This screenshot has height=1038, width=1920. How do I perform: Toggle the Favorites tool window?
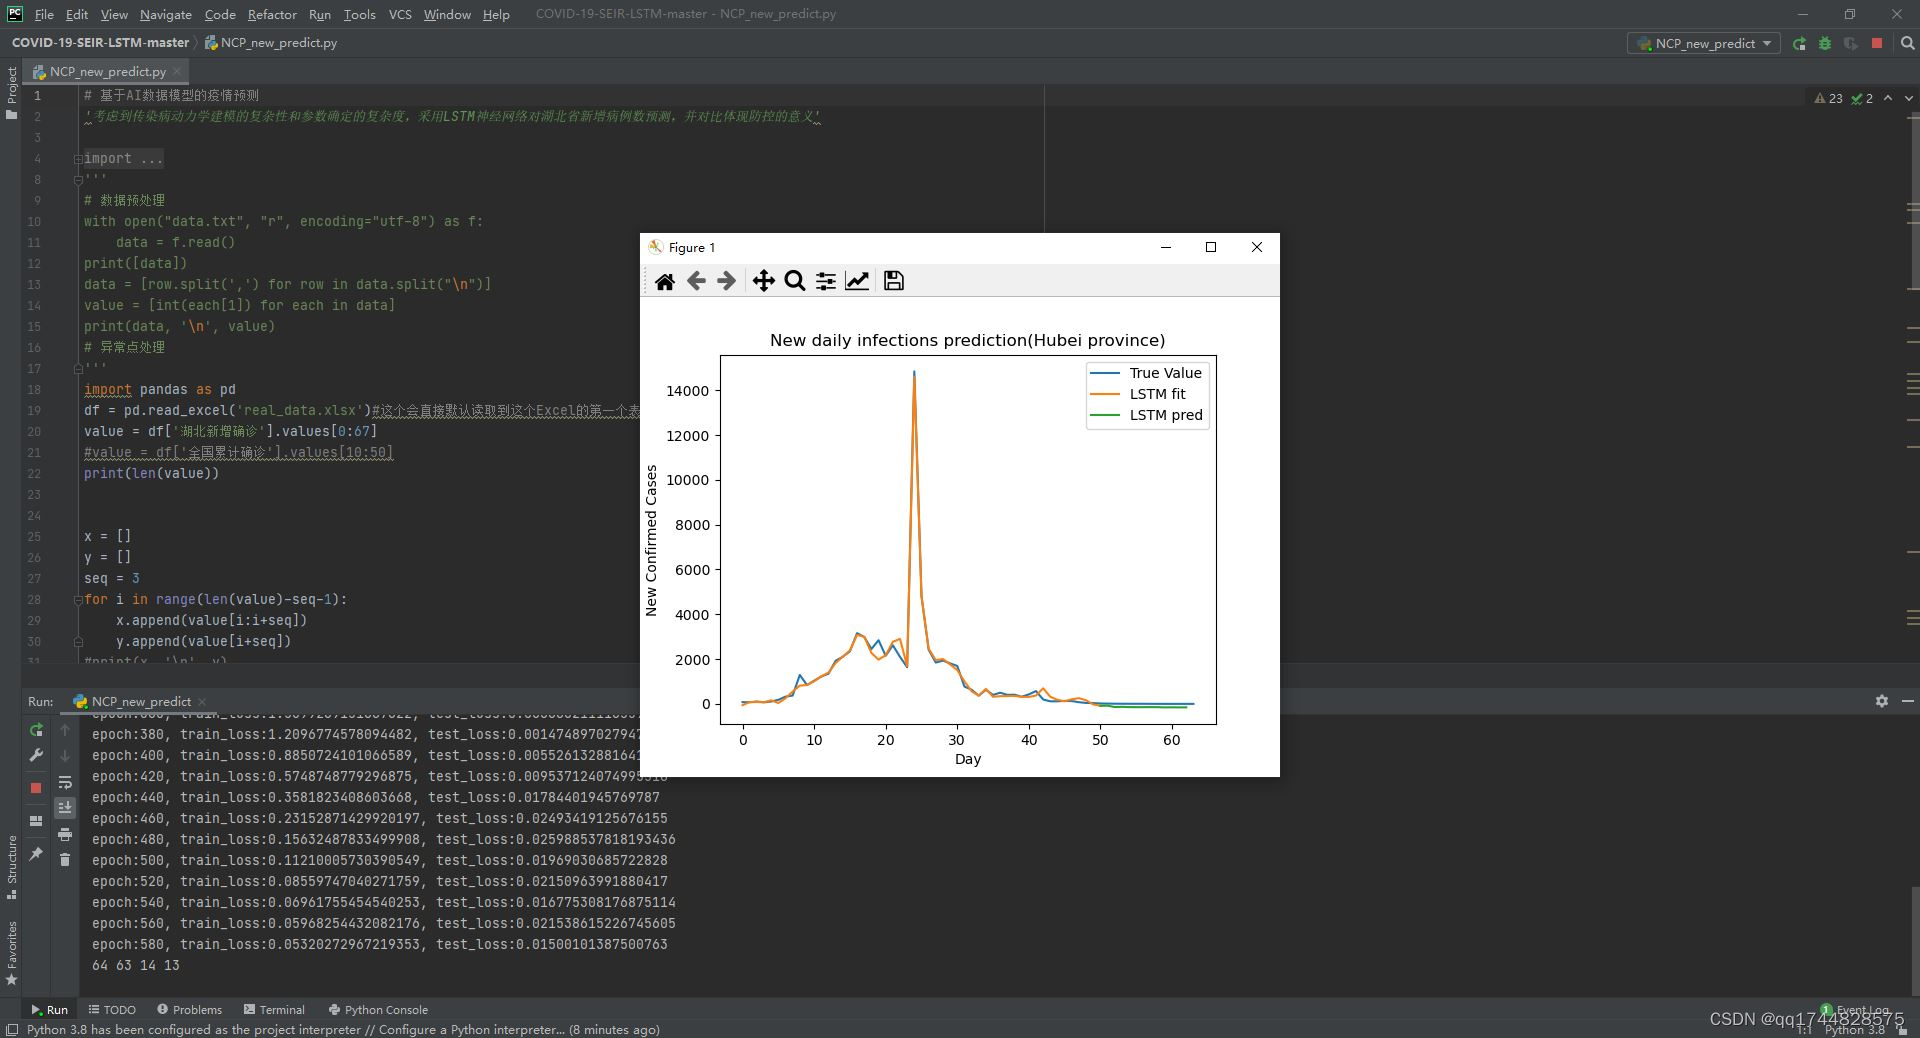(11, 954)
